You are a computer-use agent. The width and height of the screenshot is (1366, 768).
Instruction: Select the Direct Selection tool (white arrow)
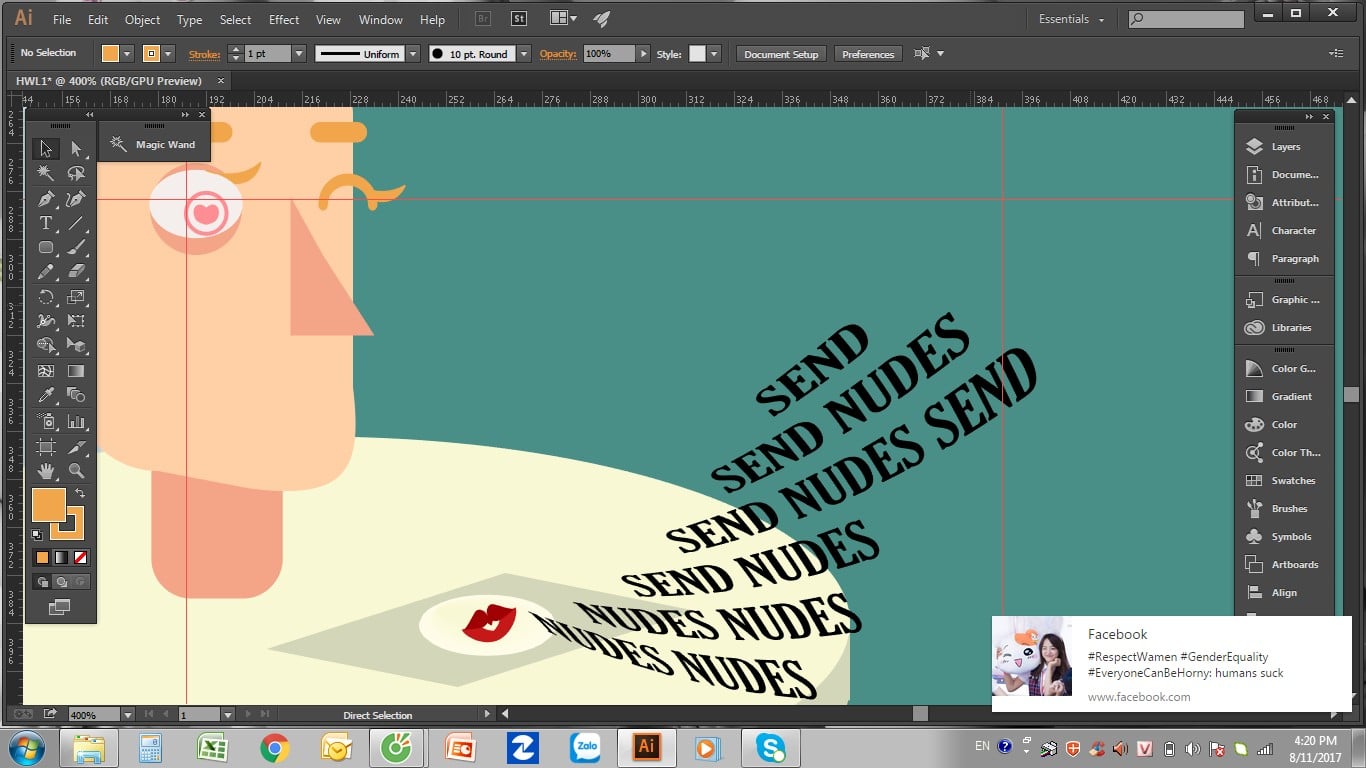pyautogui.click(x=76, y=149)
